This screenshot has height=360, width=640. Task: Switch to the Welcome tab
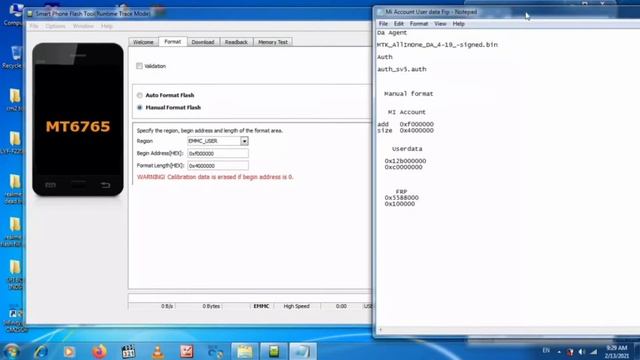[143, 42]
